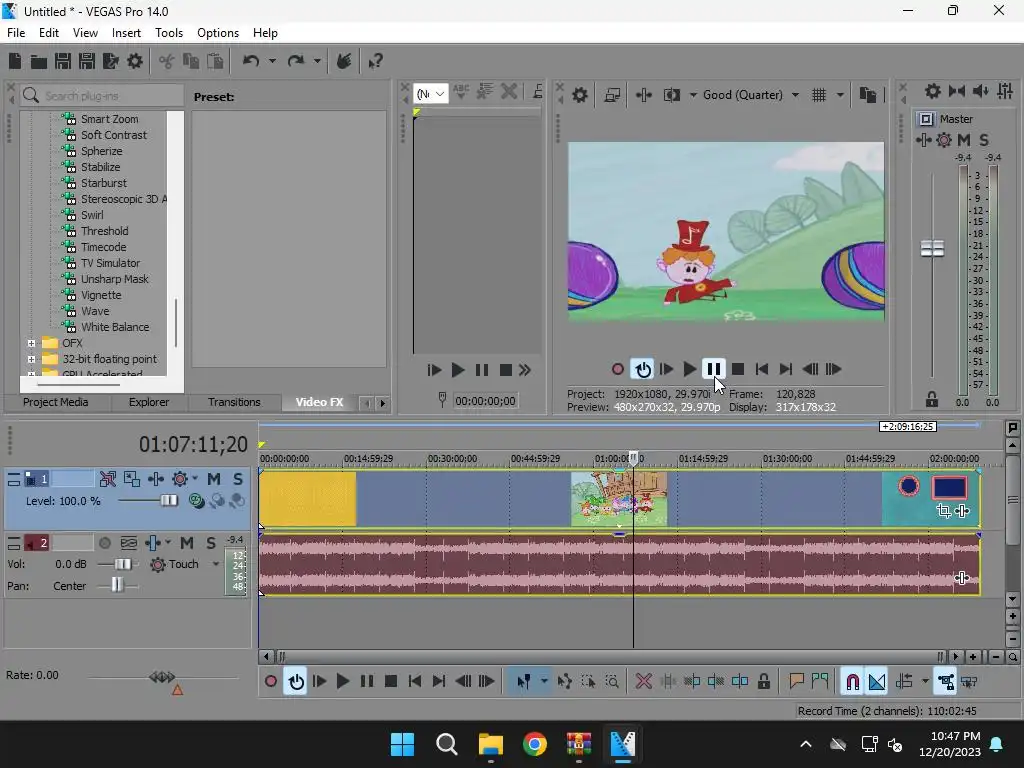Insert a marker on the timeline
This screenshot has width=1024, height=768.
pyautogui.click(x=796, y=682)
